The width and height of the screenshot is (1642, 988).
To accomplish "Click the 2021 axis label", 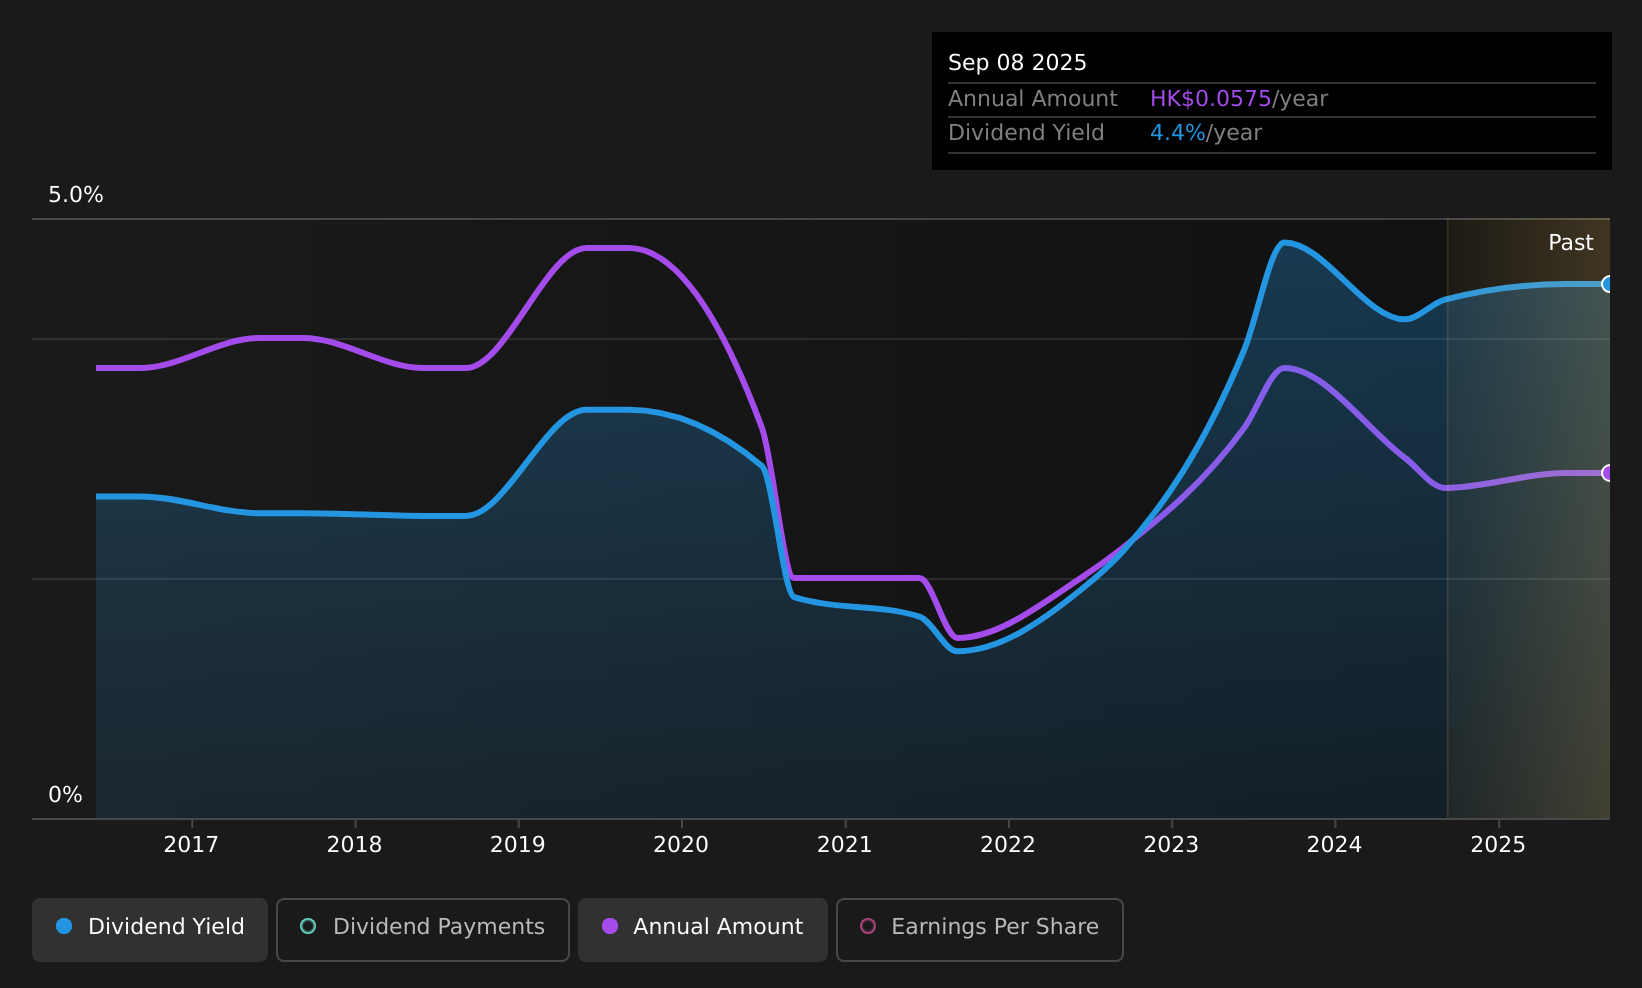I will [x=845, y=845].
